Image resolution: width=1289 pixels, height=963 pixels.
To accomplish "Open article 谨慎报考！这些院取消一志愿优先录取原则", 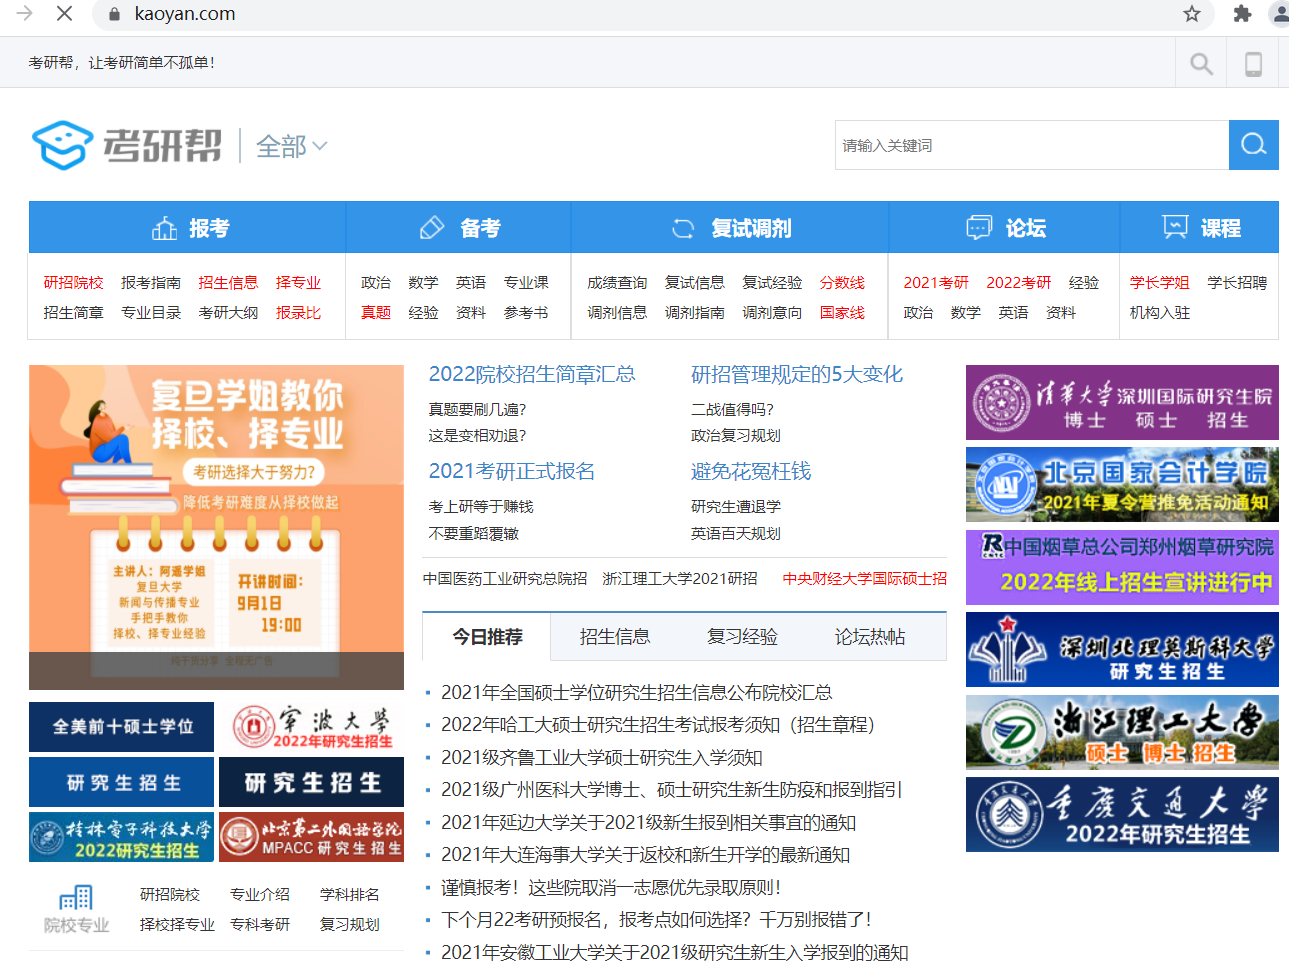I will pos(611,888).
